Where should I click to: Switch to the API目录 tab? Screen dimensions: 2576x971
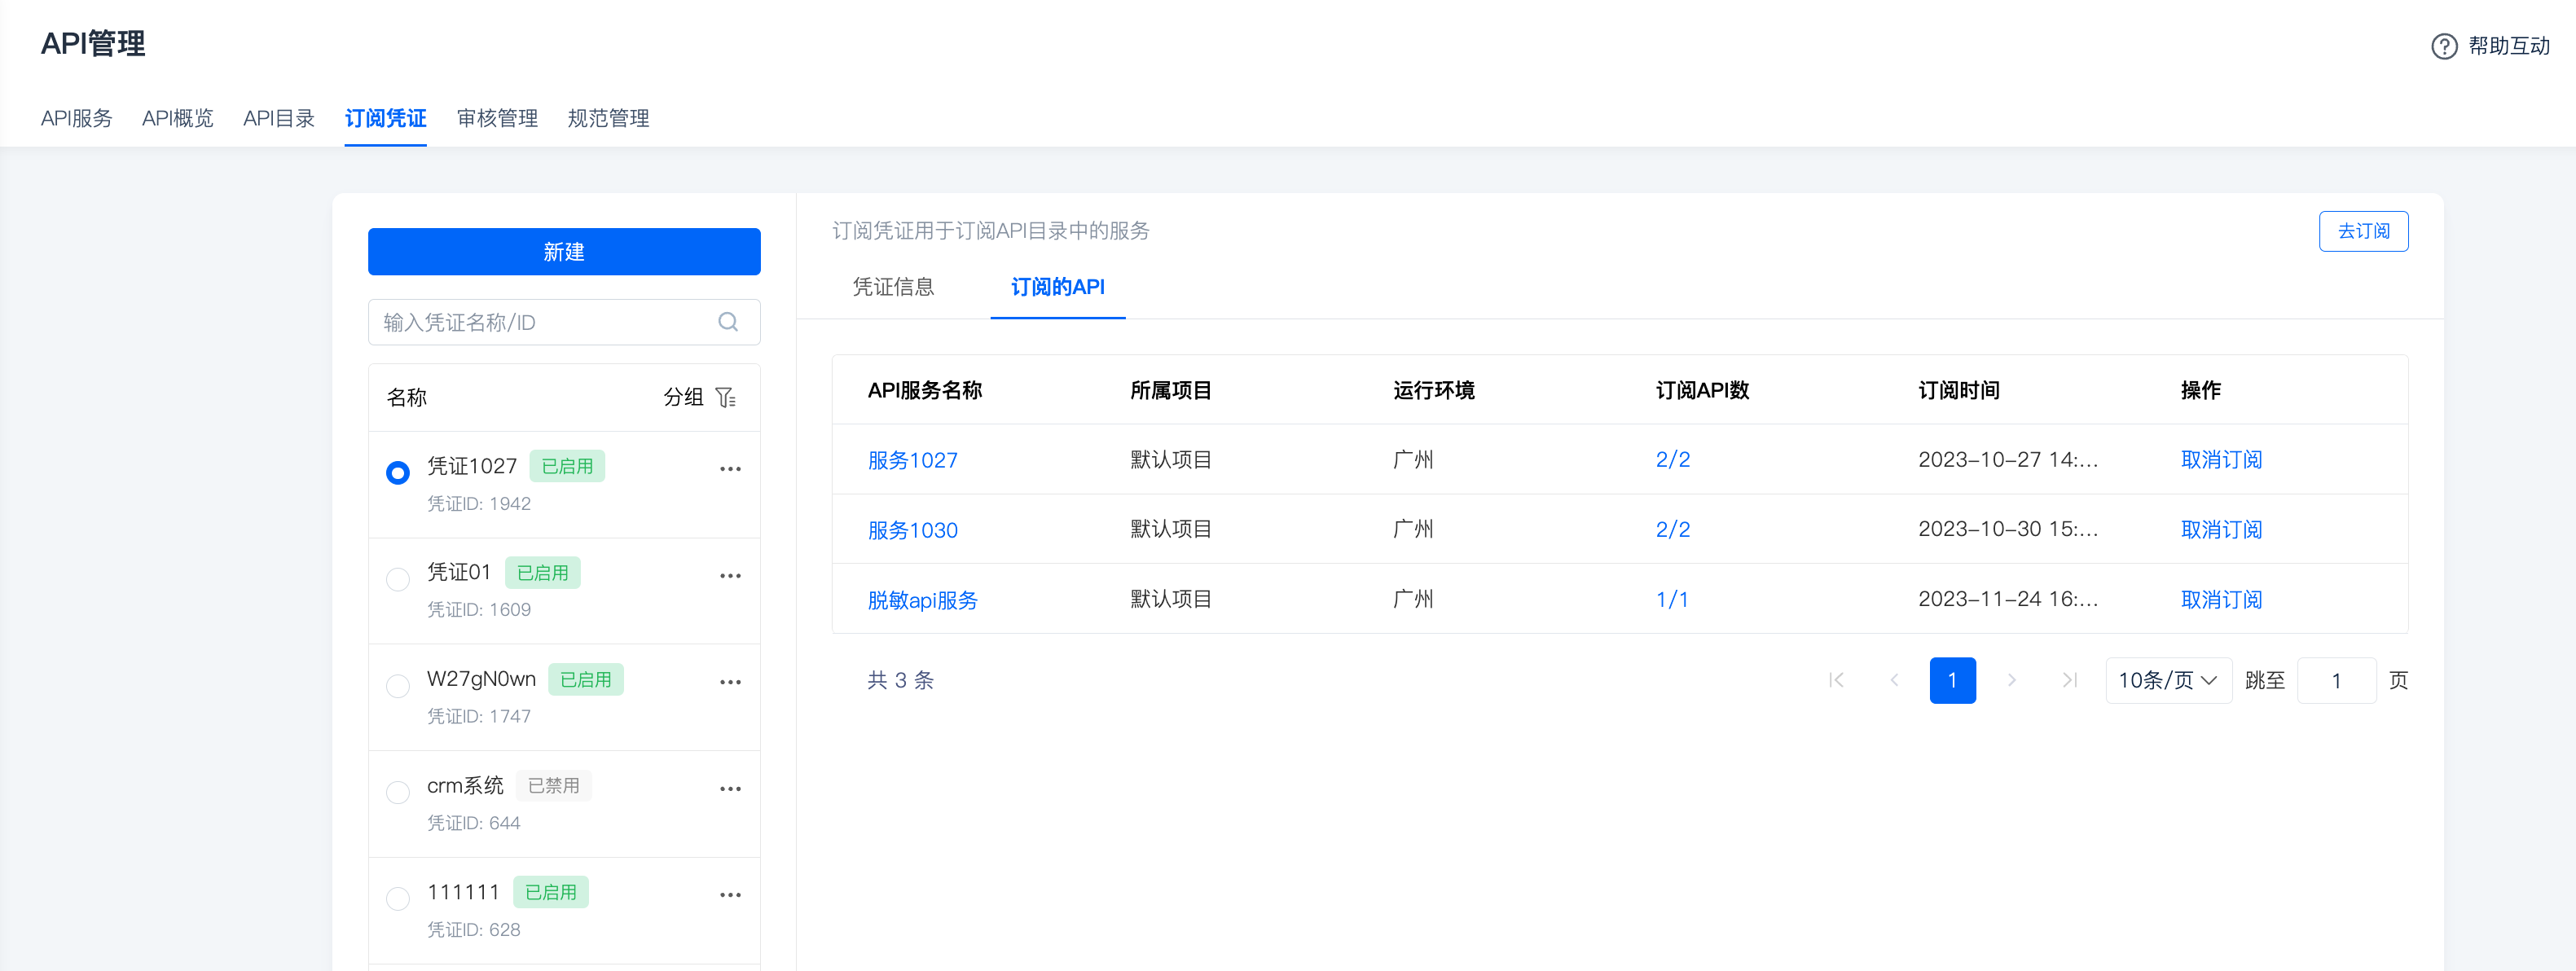coord(279,118)
